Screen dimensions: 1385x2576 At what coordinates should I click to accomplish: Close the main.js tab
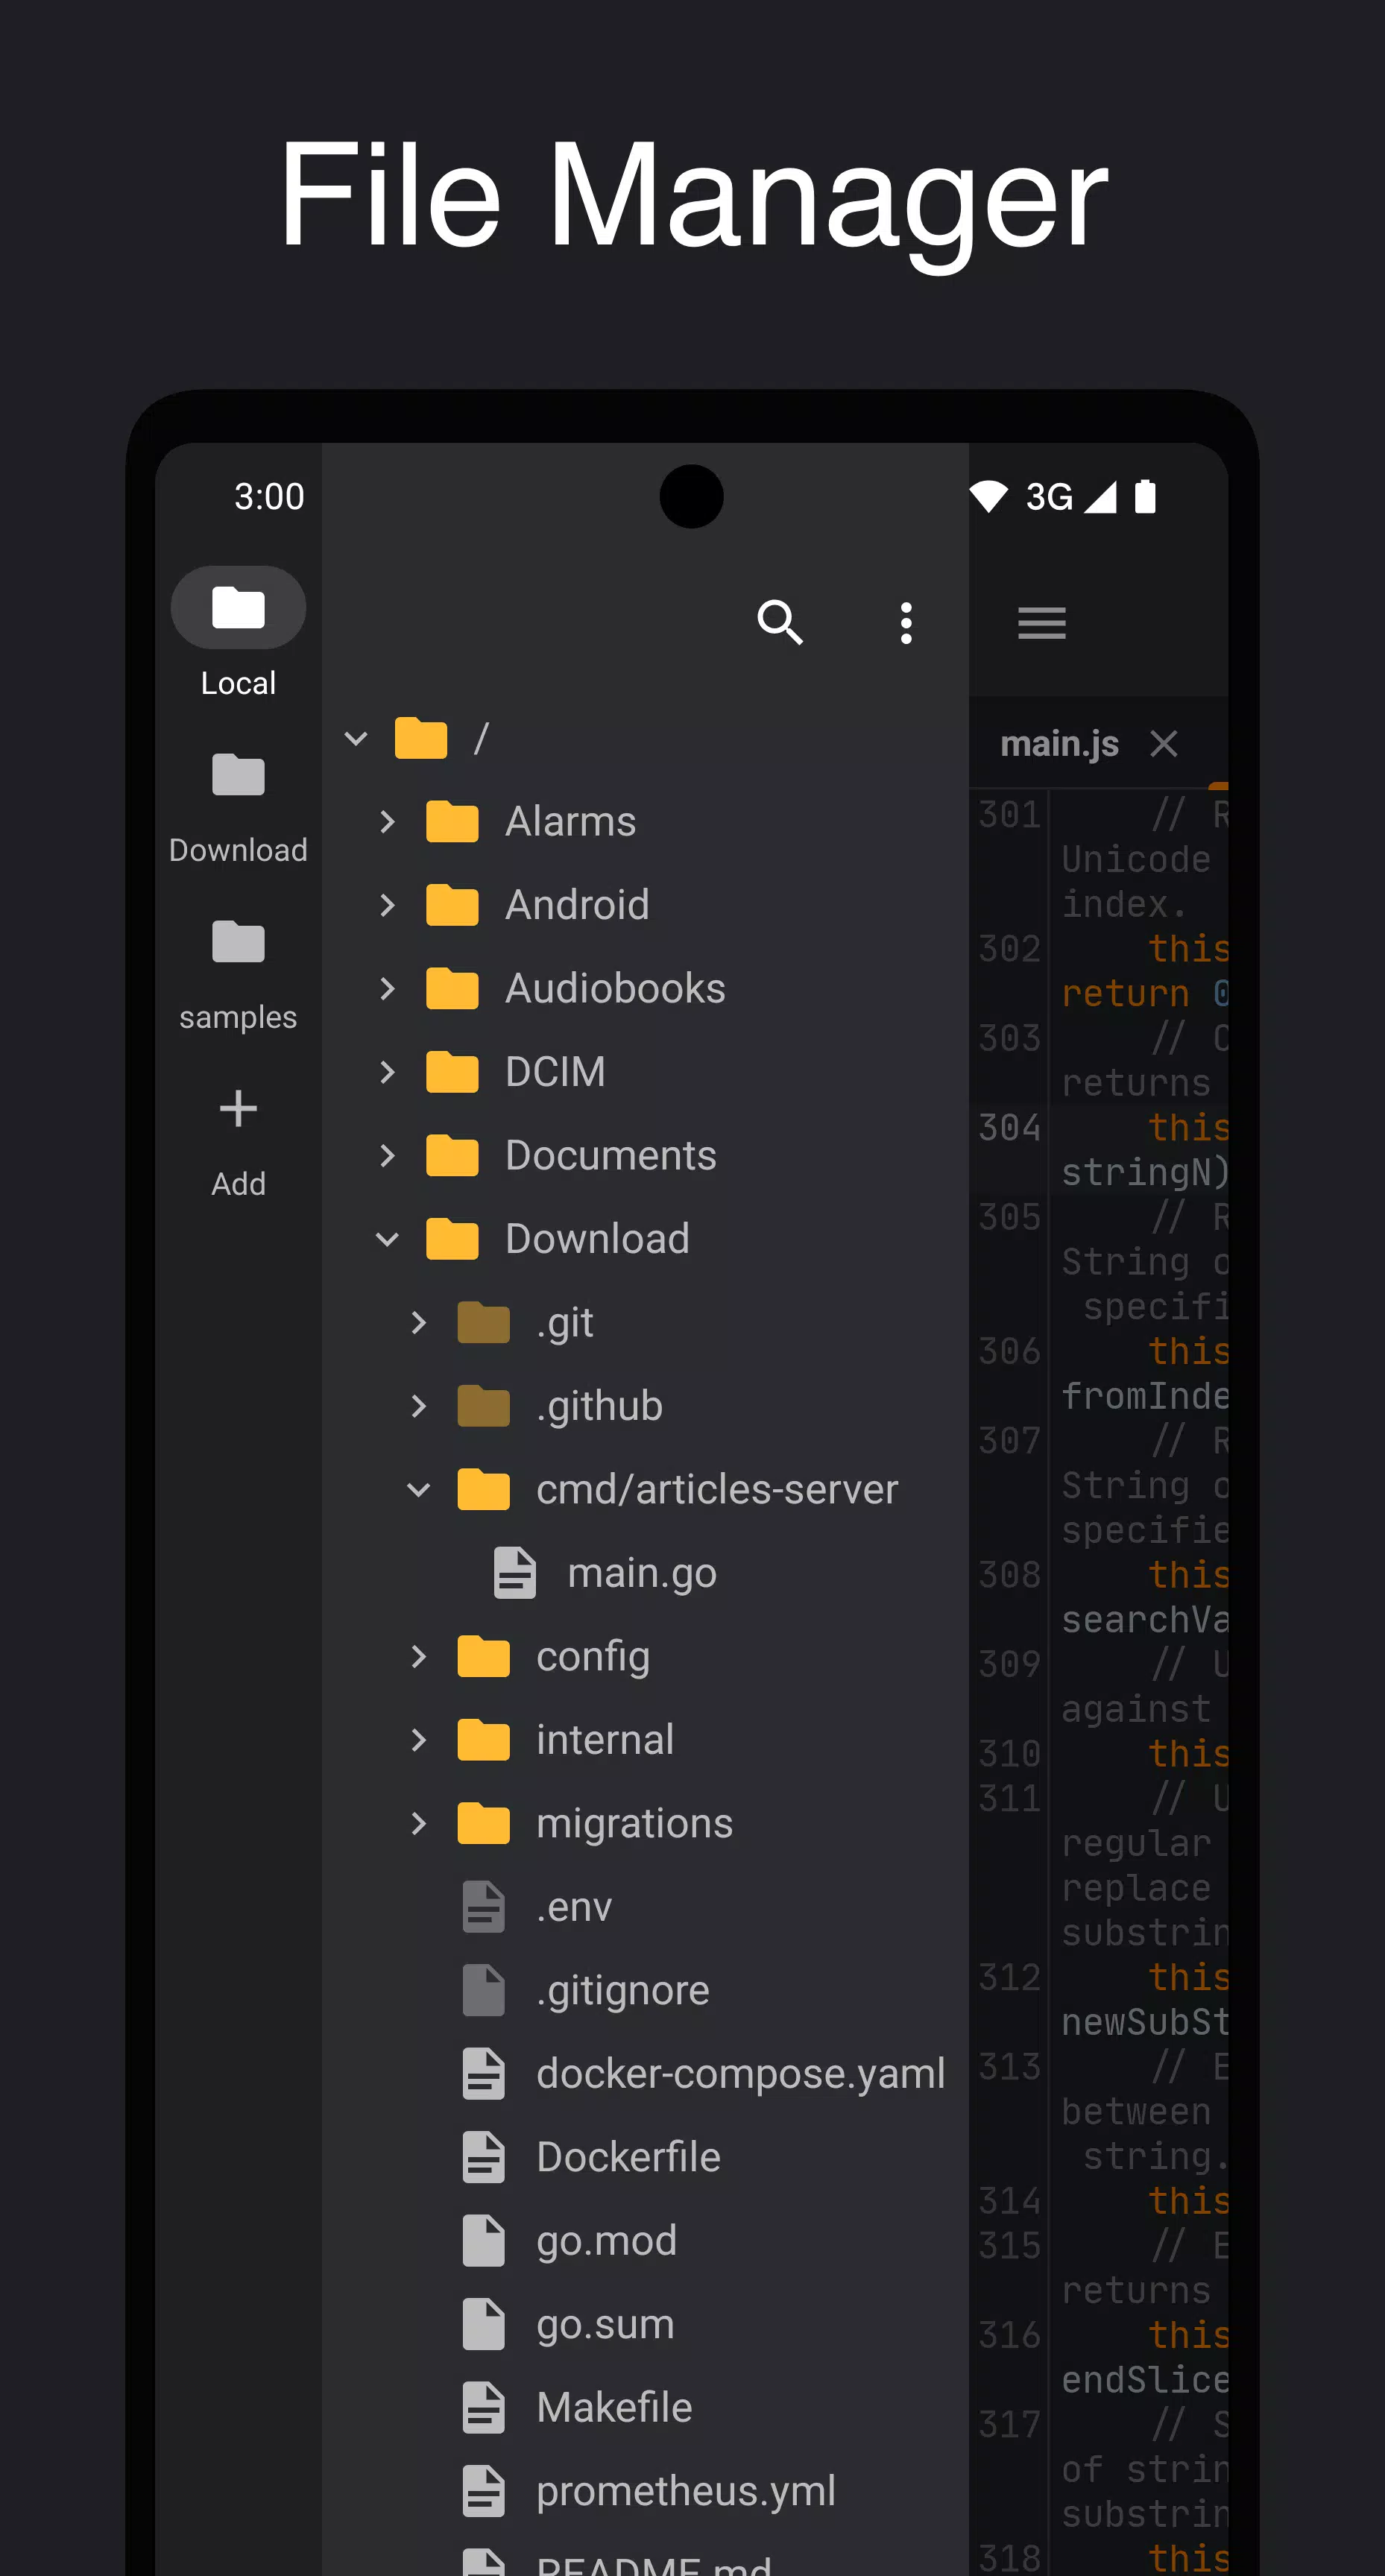1164,744
